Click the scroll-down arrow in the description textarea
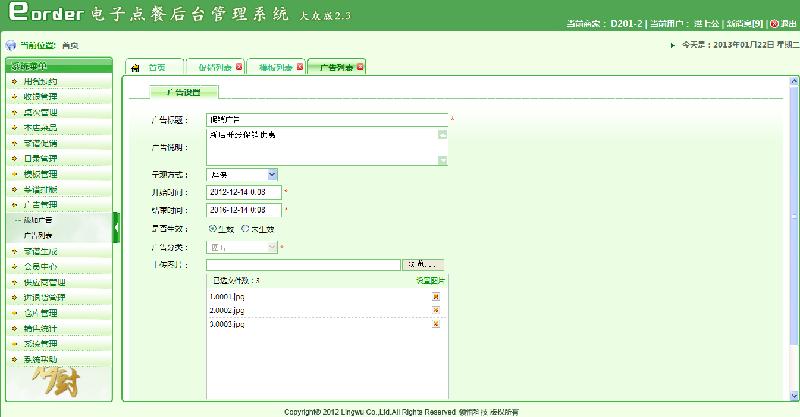Image resolution: width=800 pixels, height=417 pixels. 442,160
